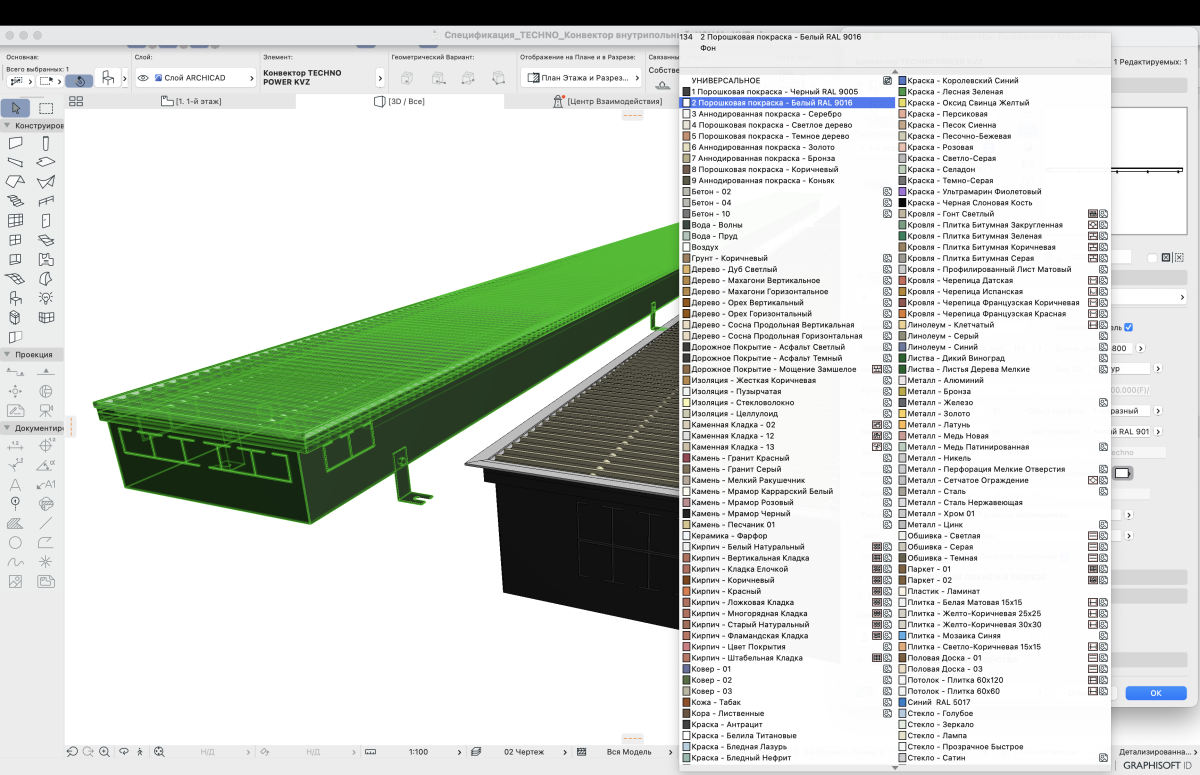Collapse the Проекция toolbox section

[x=8, y=354]
